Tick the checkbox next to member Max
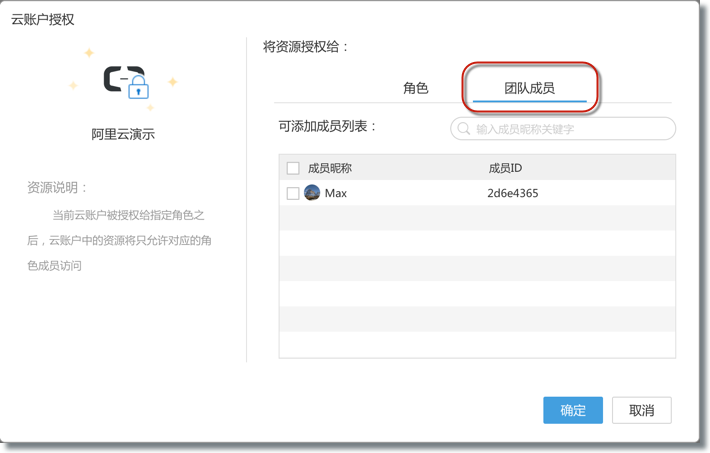This screenshot has height=453, width=710. click(x=293, y=193)
